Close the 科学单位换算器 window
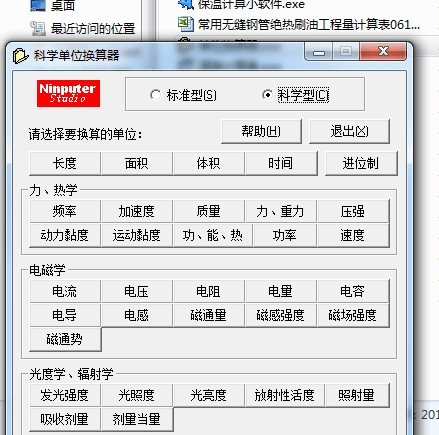Screen dimensions: 439x435 coord(383,52)
